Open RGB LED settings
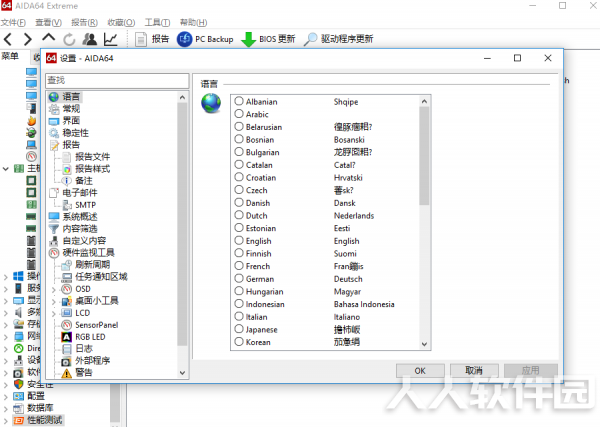The width and height of the screenshot is (600, 427). coord(84,337)
